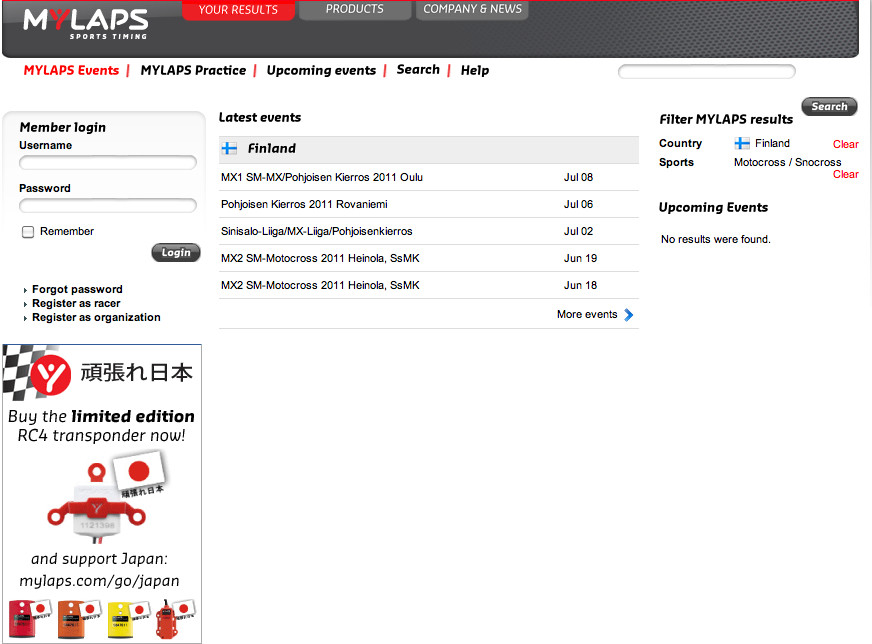Clear the Country filter
This screenshot has width=872, height=644.
pyautogui.click(x=846, y=144)
